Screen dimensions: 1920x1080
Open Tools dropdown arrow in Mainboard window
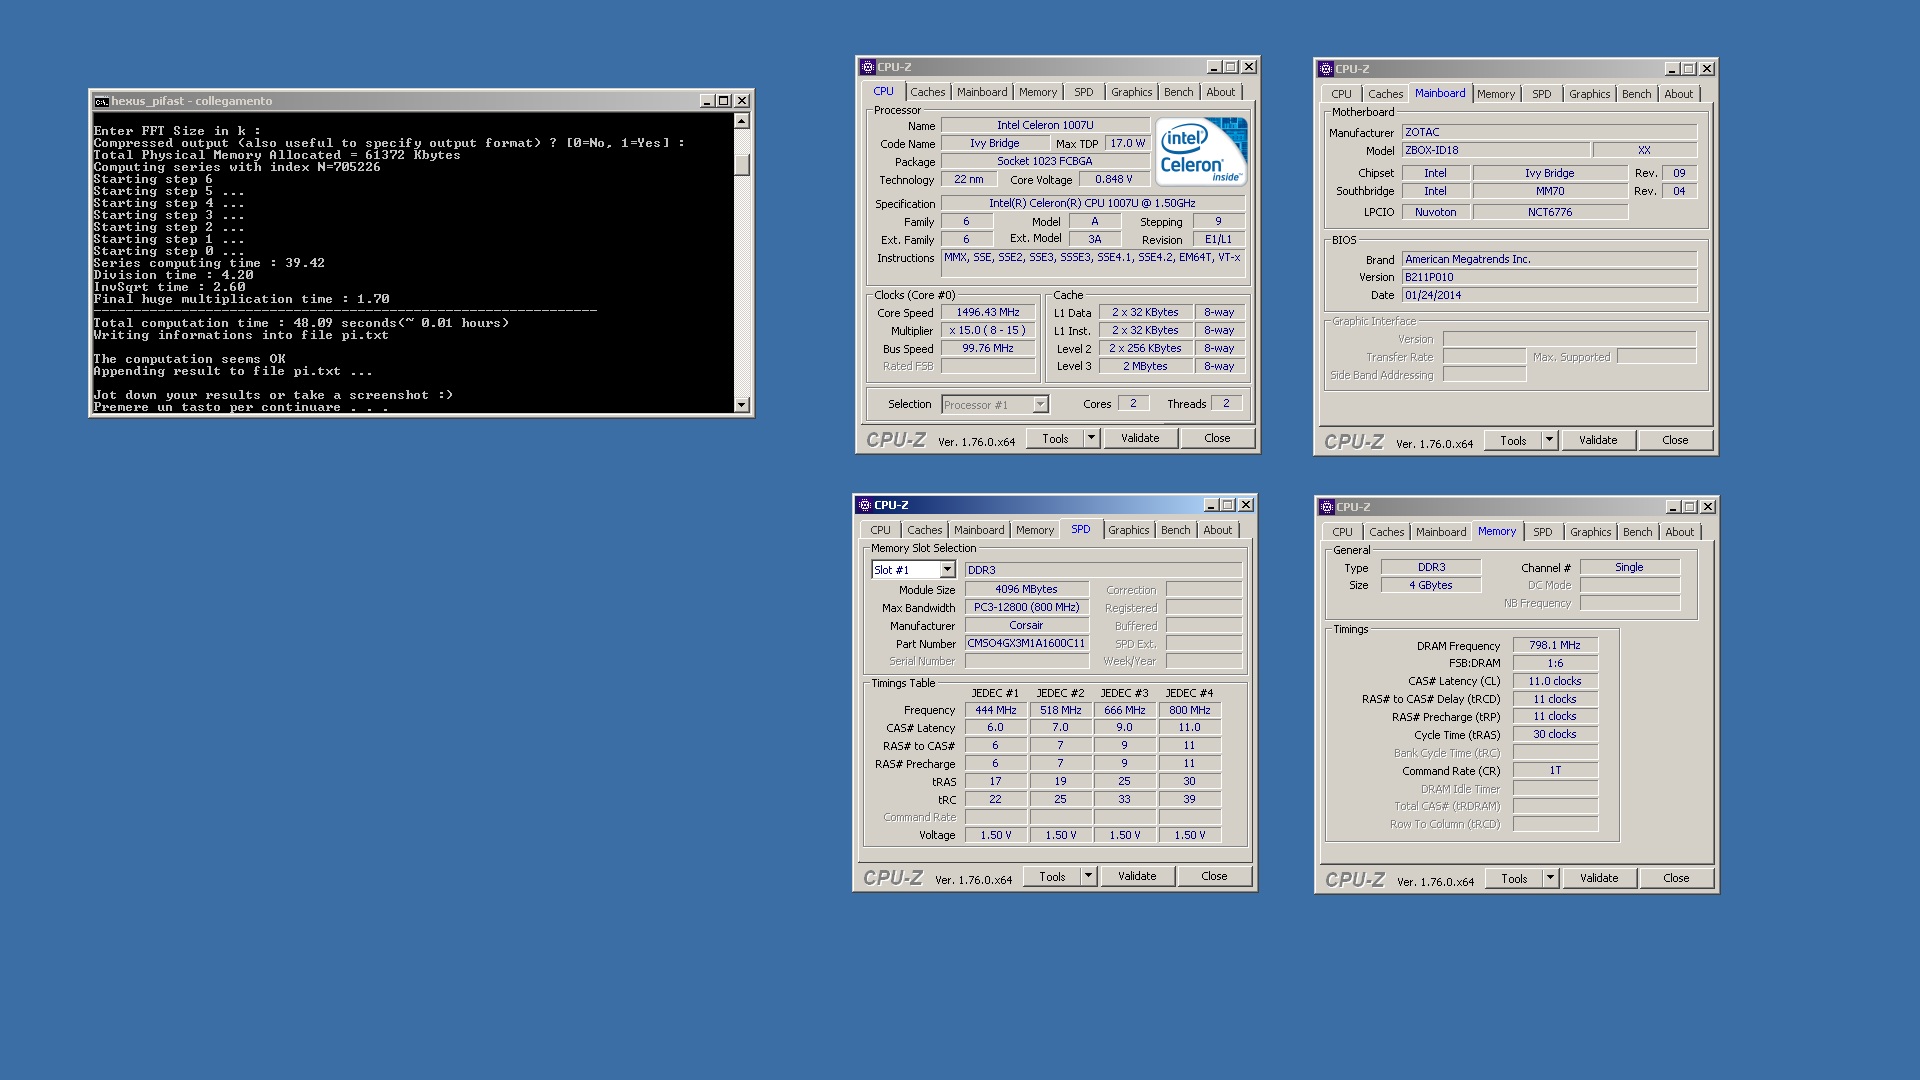[x=1549, y=440]
